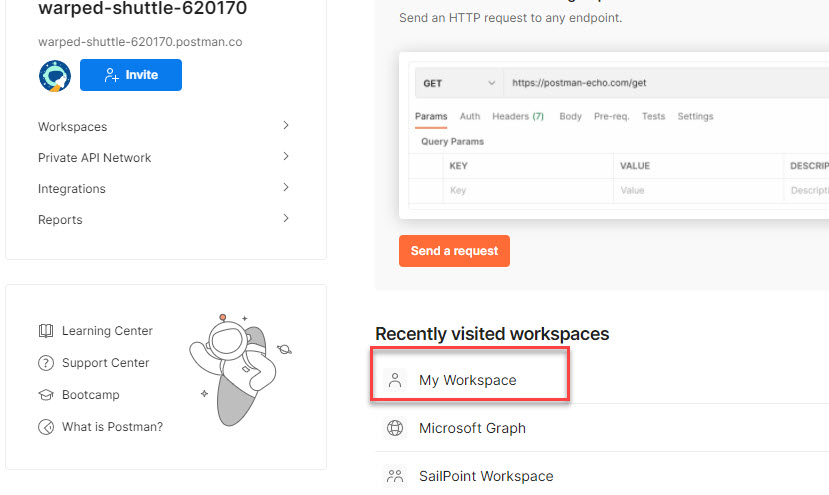Click the orange Send a request button

[454, 251]
